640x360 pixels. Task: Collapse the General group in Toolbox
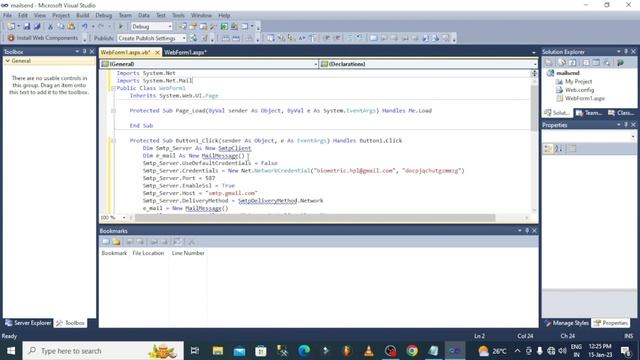click(x=7, y=61)
